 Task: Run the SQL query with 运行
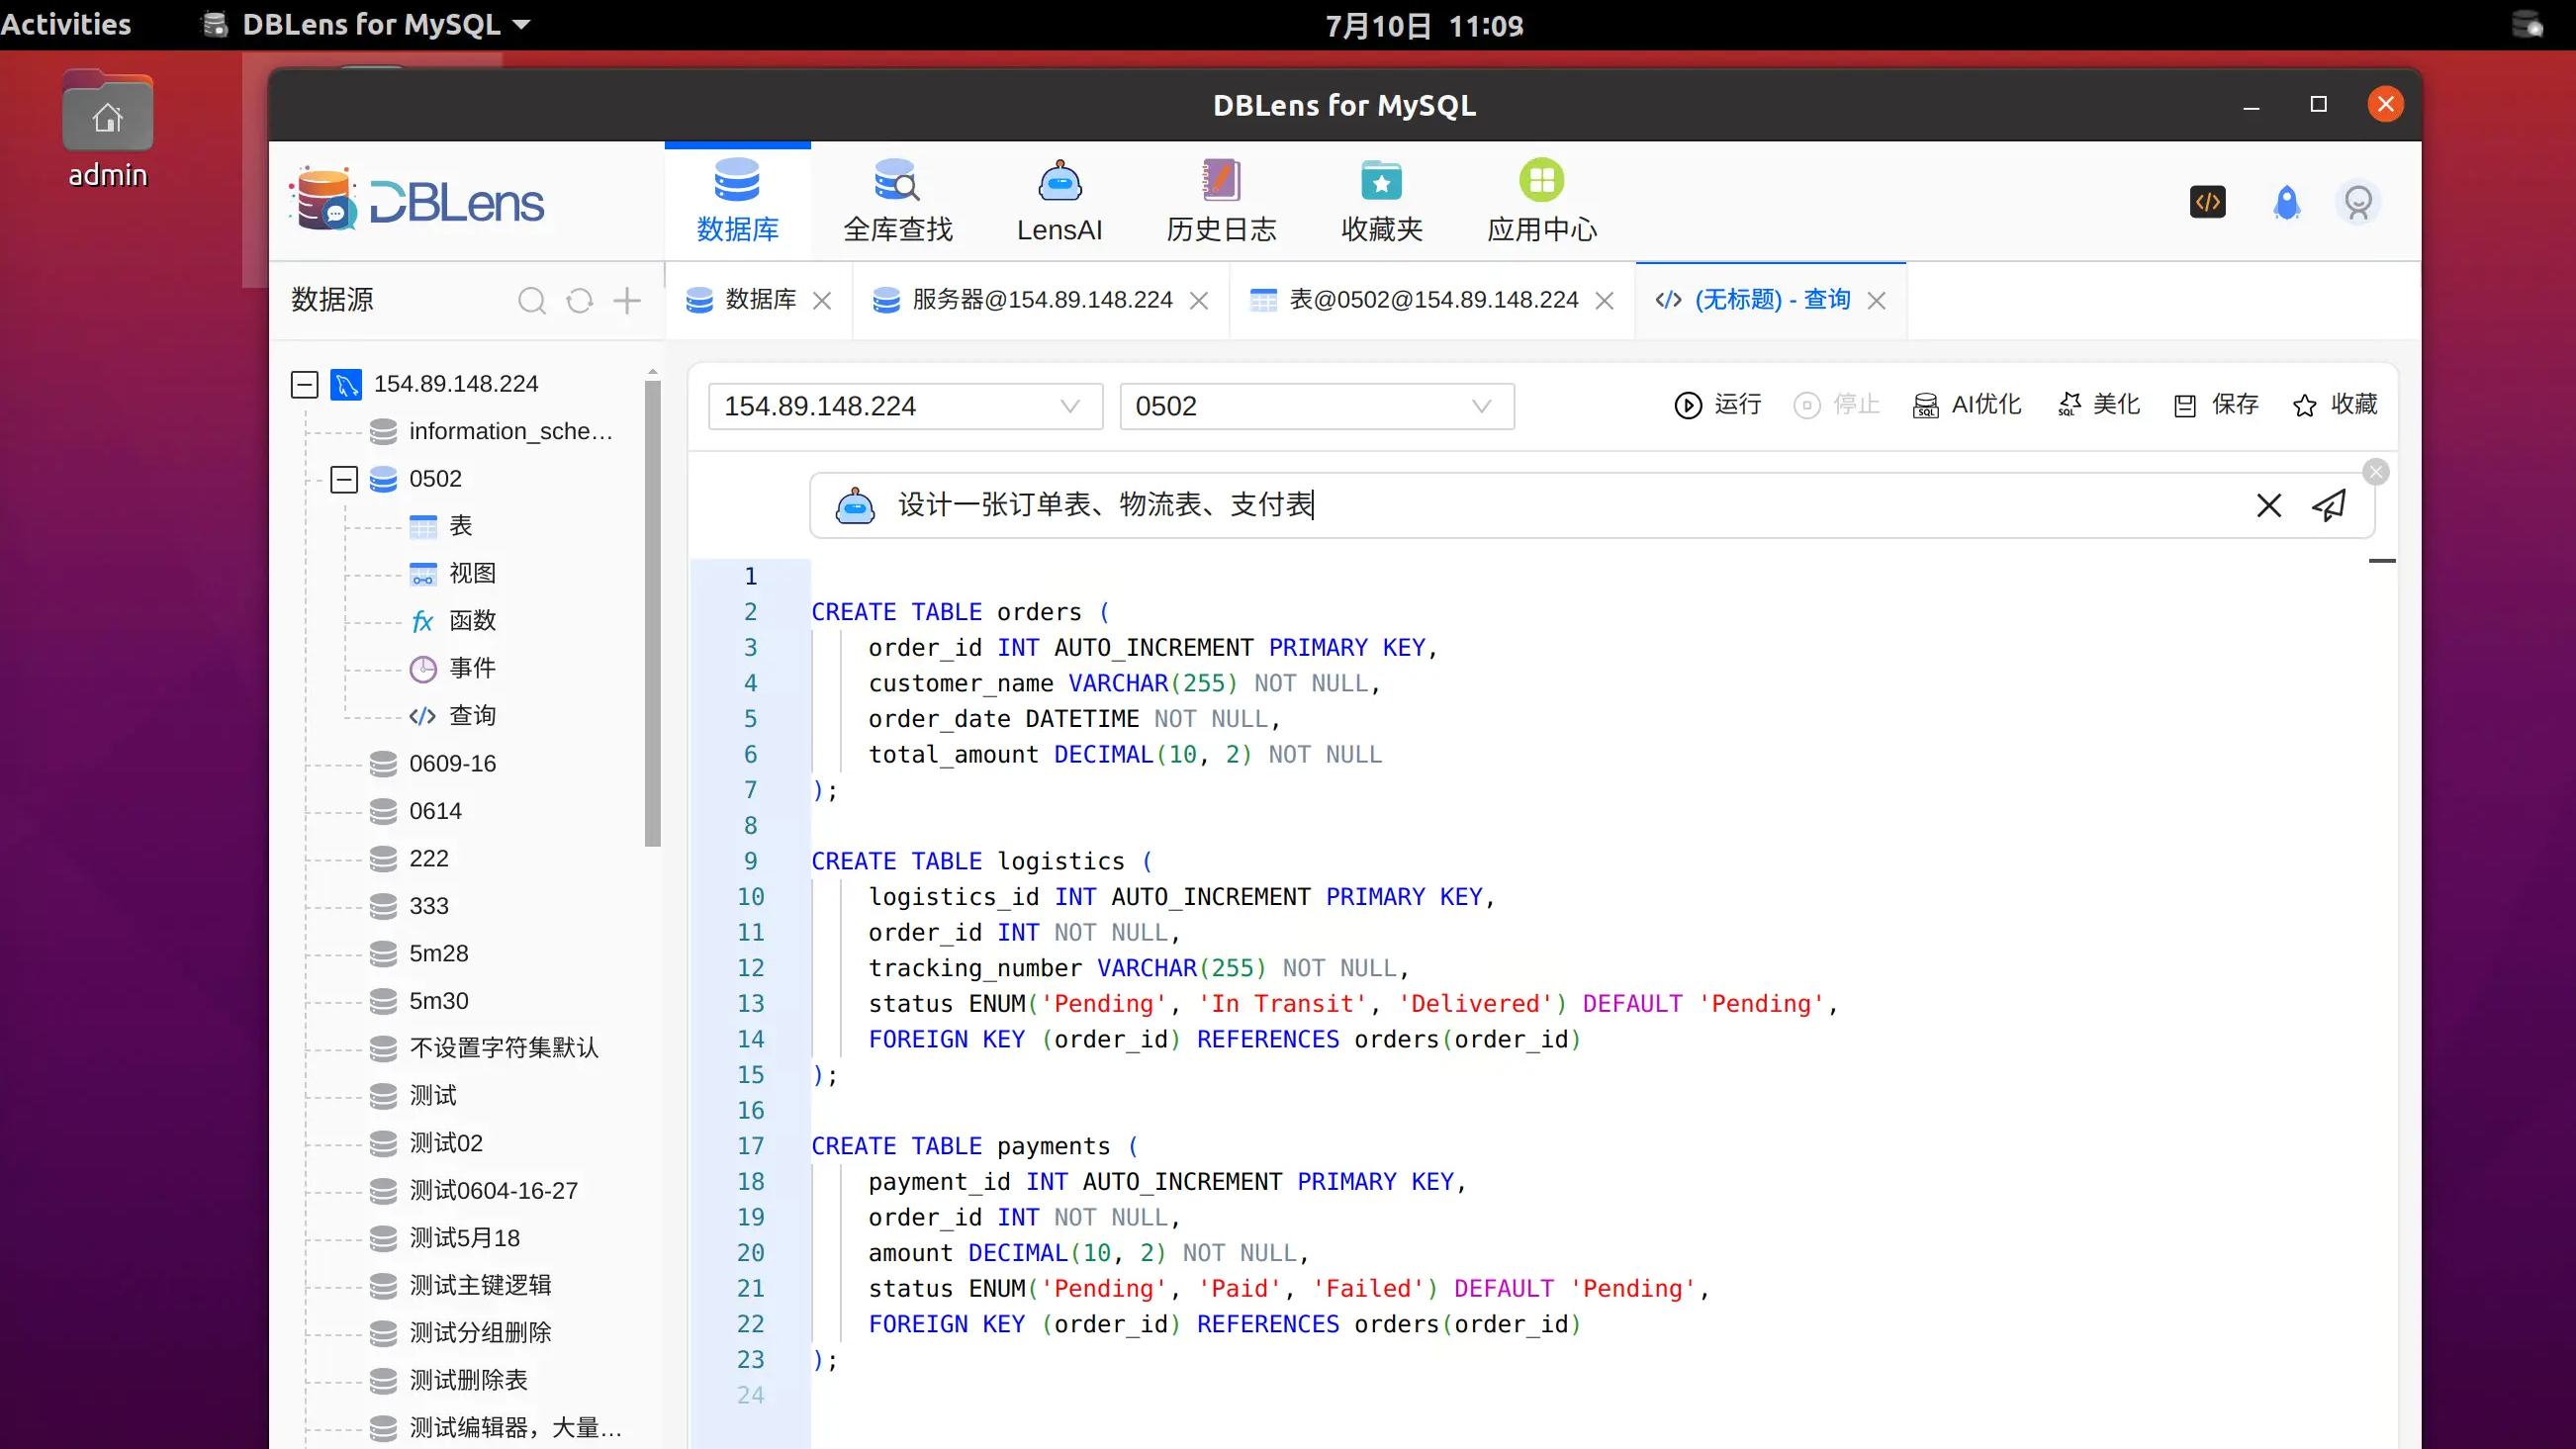pyautogui.click(x=1717, y=405)
